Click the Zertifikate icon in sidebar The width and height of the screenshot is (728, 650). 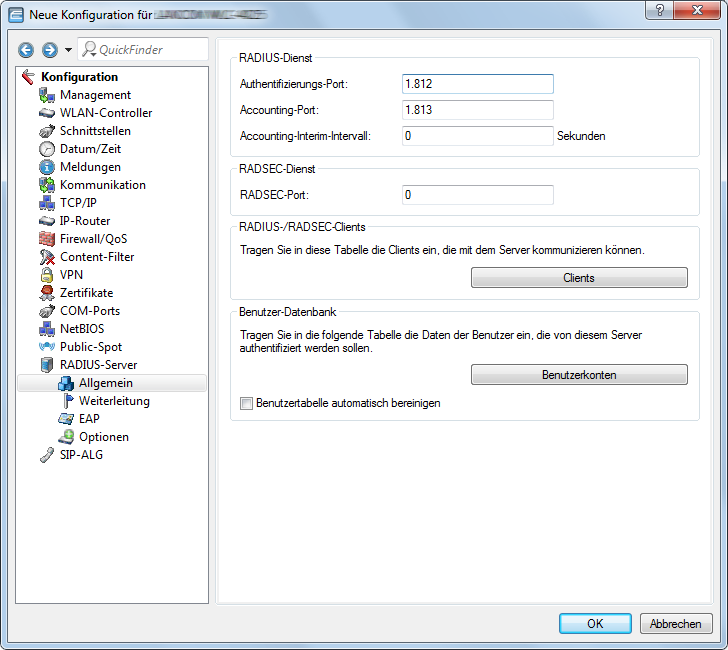point(46,293)
